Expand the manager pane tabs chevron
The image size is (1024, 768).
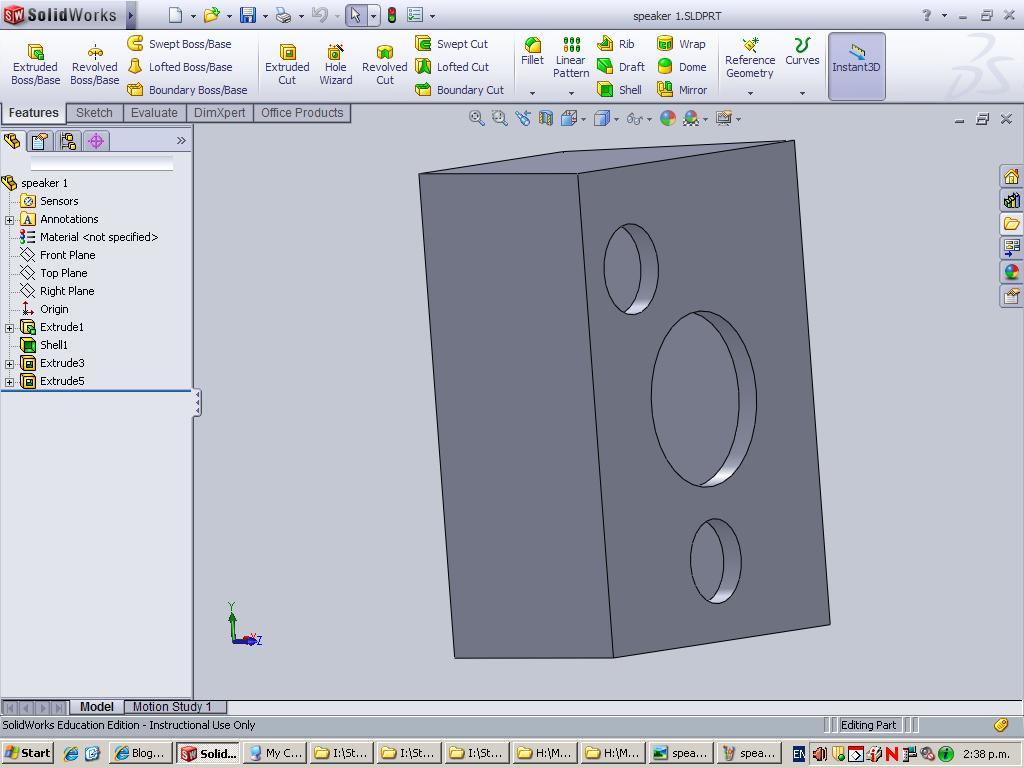tap(181, 140)
